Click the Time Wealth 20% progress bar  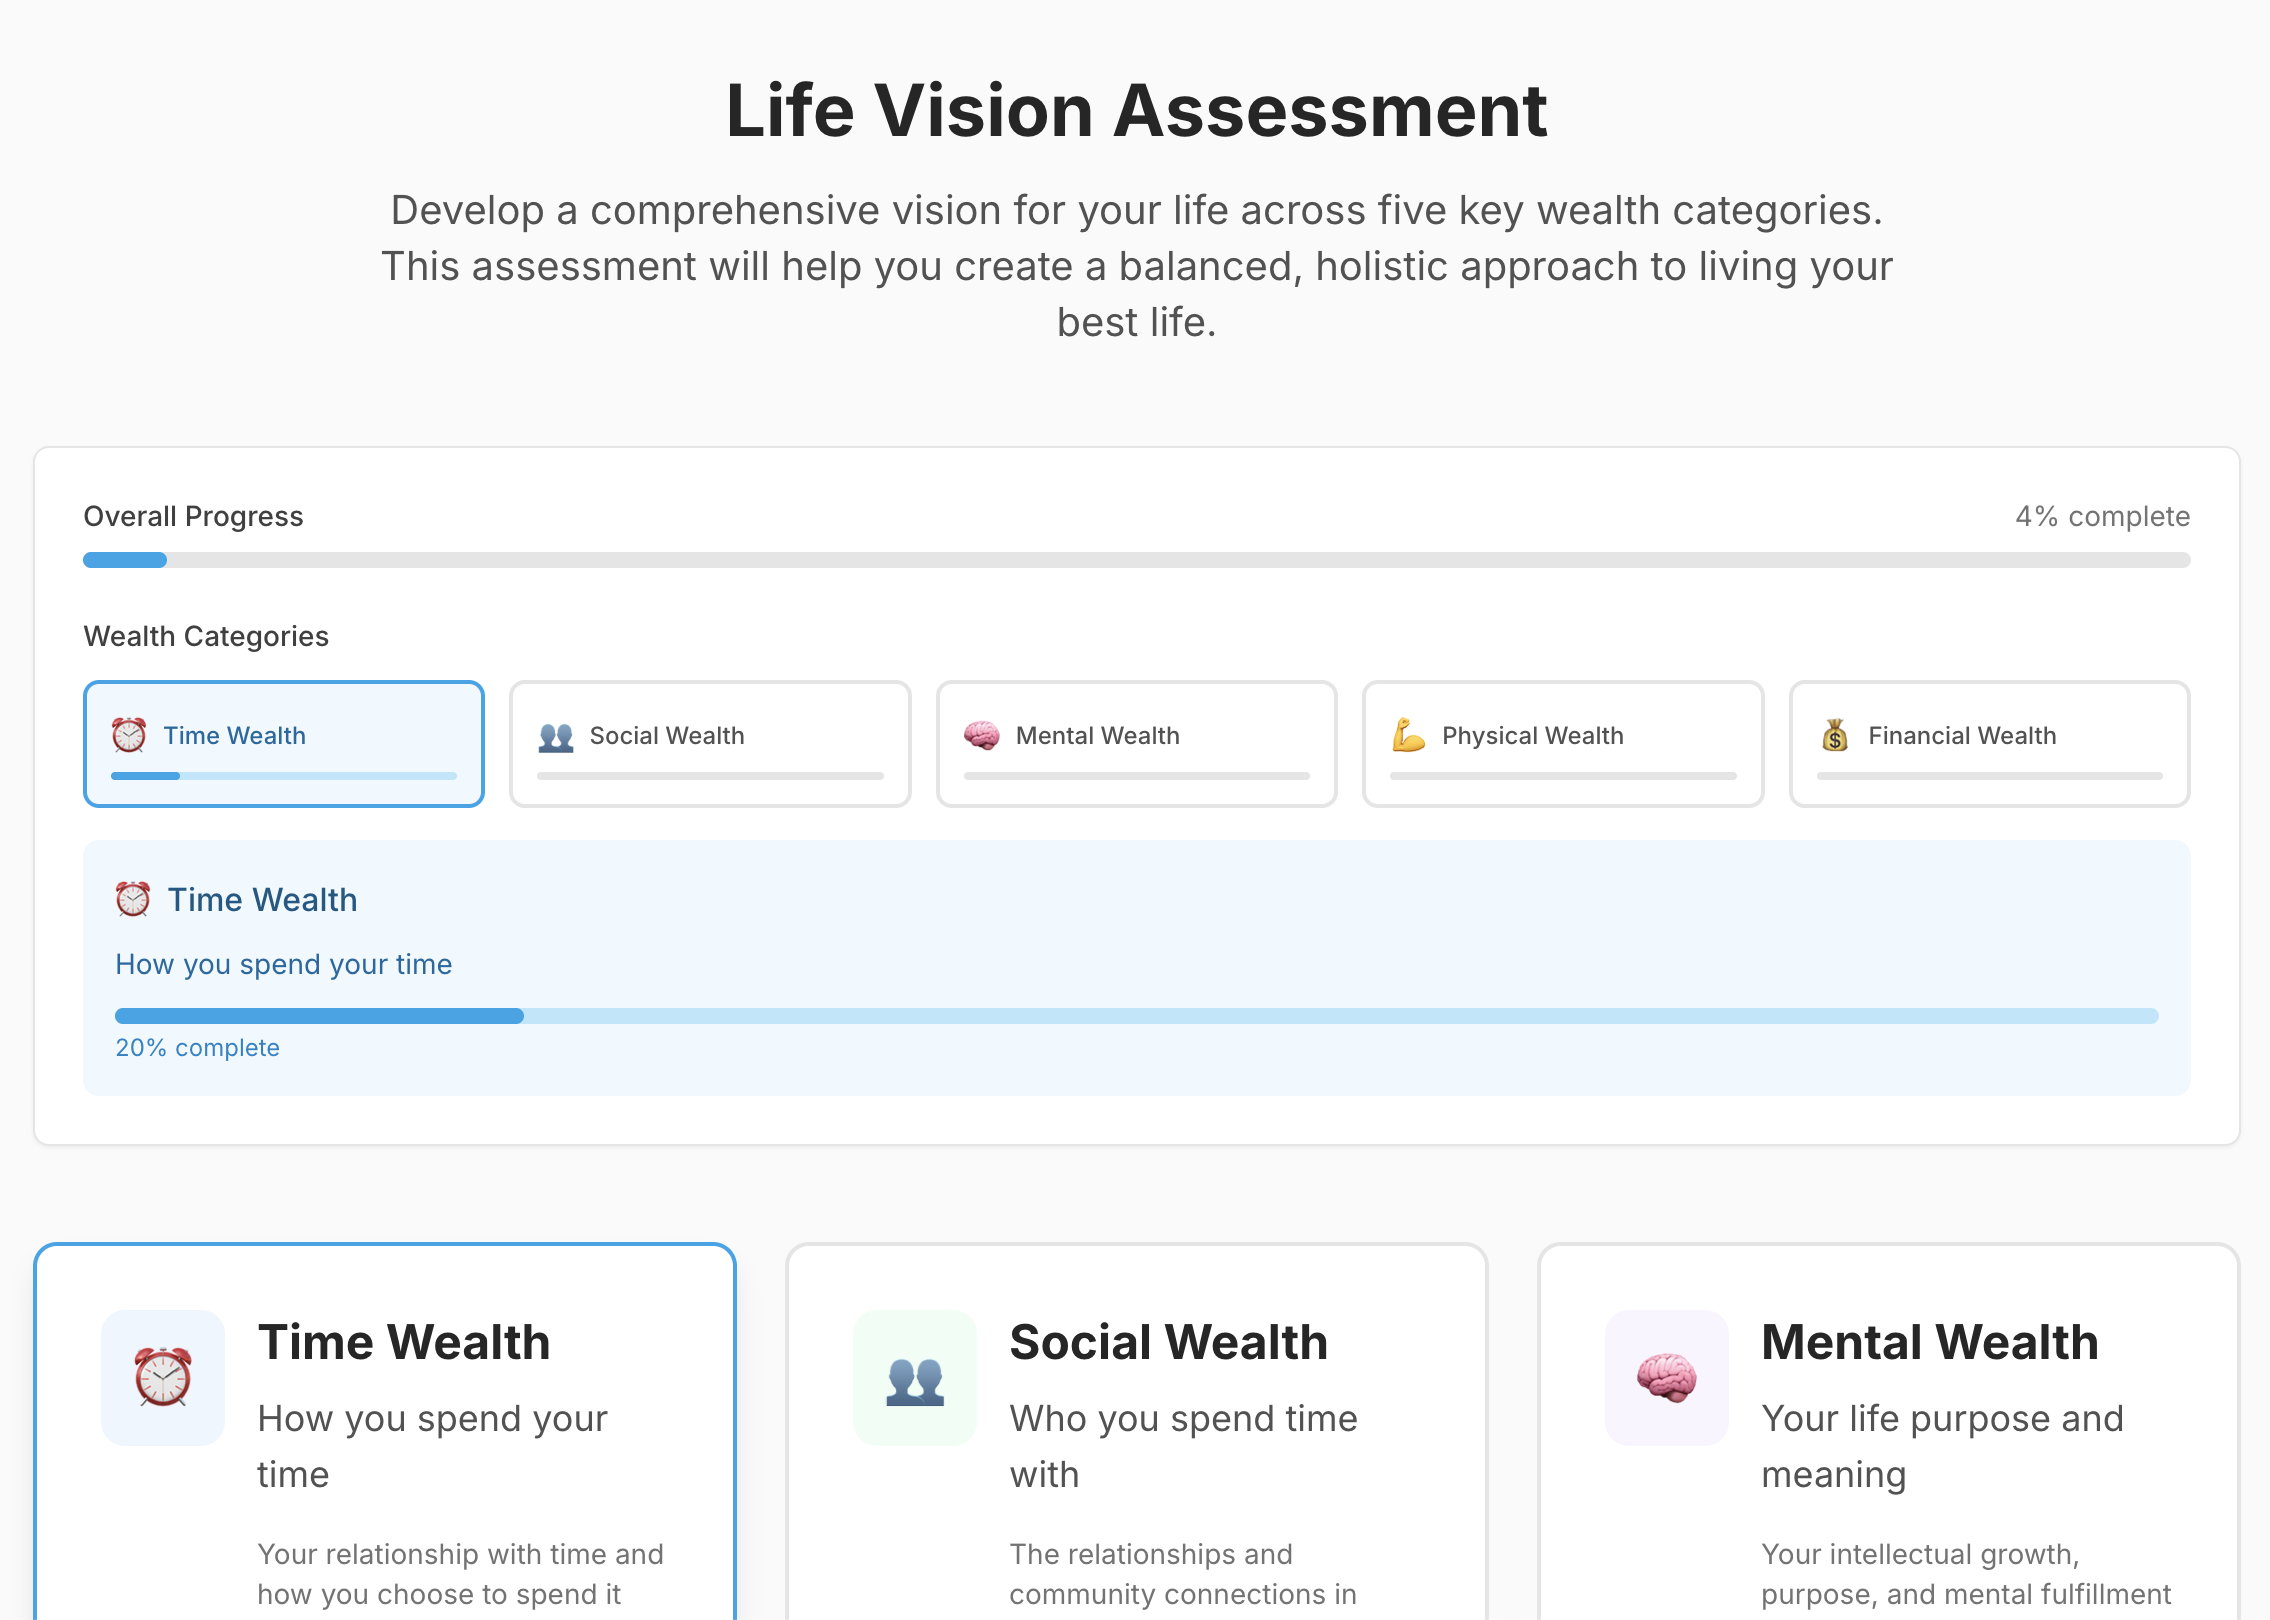click(x=1136, y=1015)
